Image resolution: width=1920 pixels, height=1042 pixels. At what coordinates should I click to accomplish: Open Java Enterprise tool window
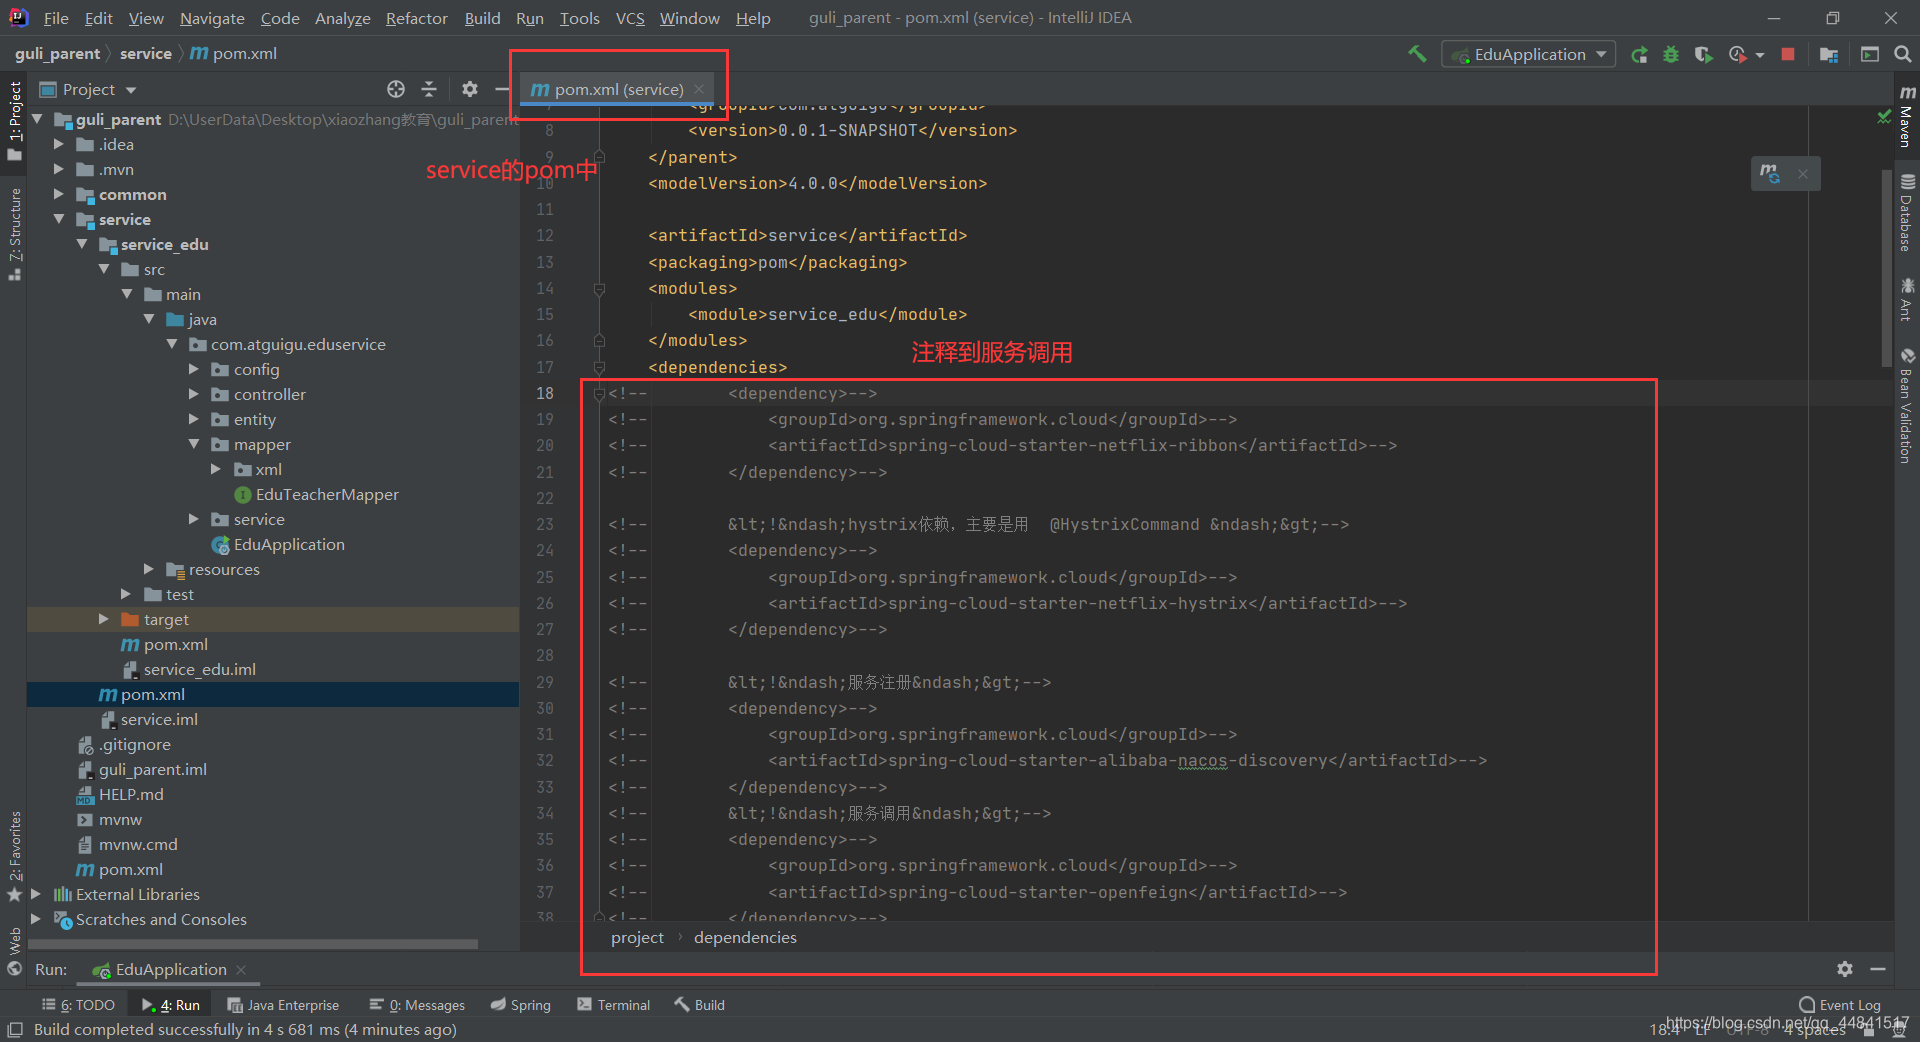283,1005
